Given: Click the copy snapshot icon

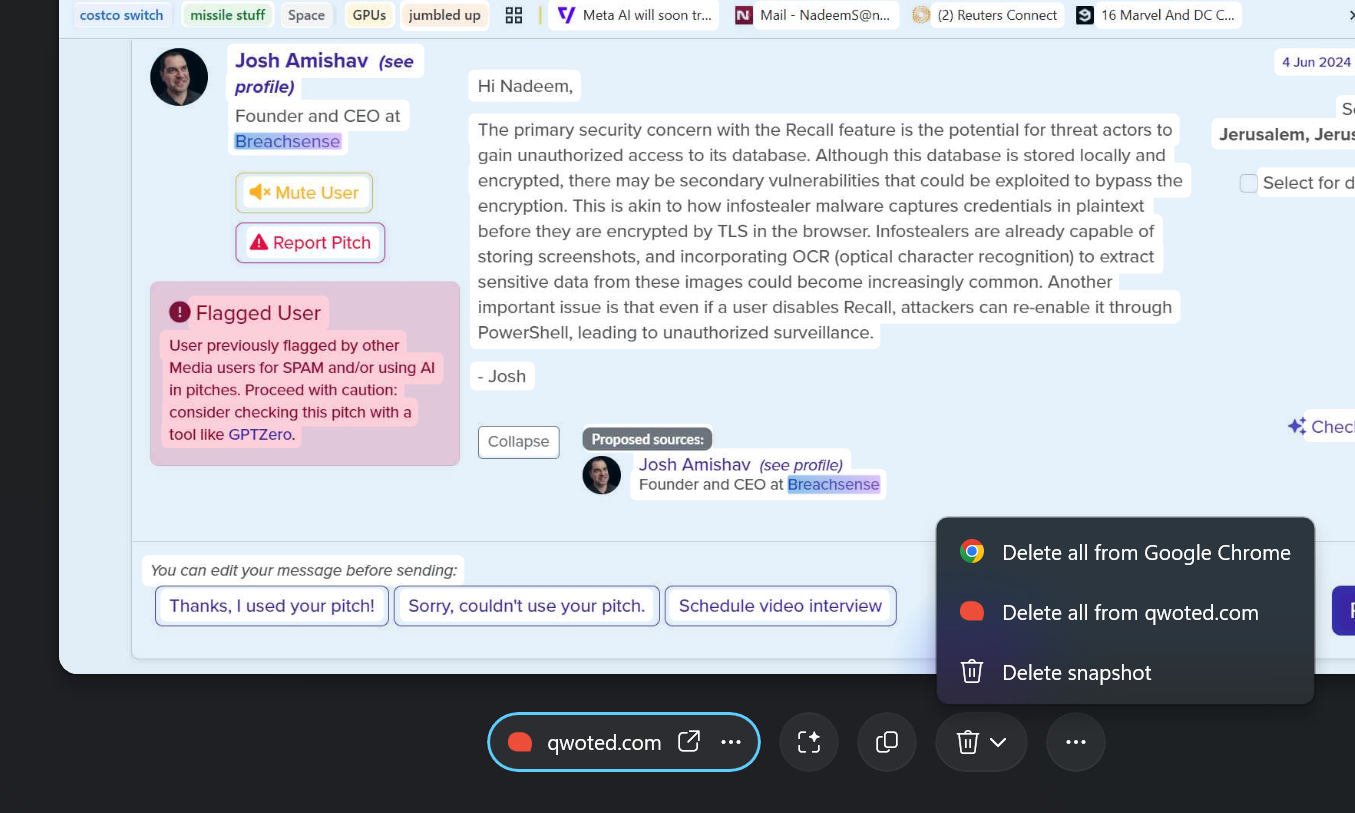Looking at the screenshot, I should tap(887, 742).
